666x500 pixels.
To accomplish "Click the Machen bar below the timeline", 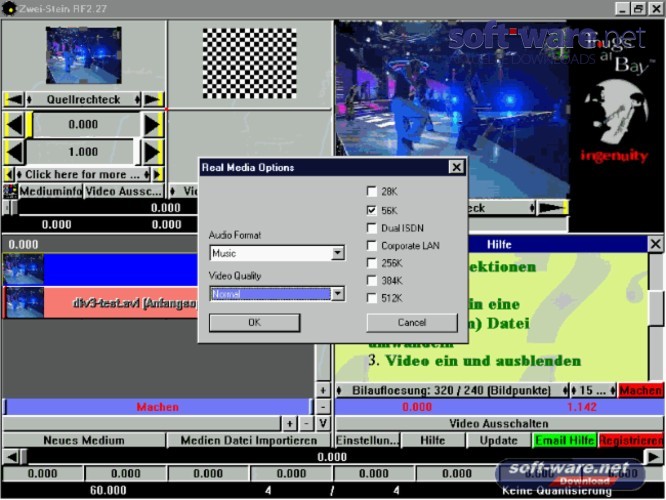I will [158, 407].
